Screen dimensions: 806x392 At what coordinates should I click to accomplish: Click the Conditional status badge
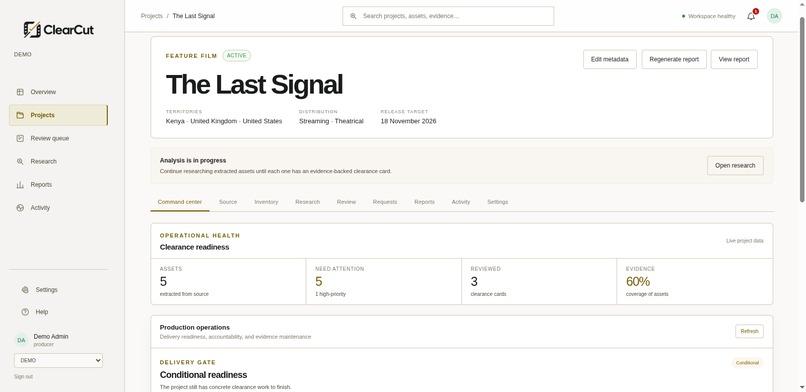pyautogui.click(x=747, y=363)
